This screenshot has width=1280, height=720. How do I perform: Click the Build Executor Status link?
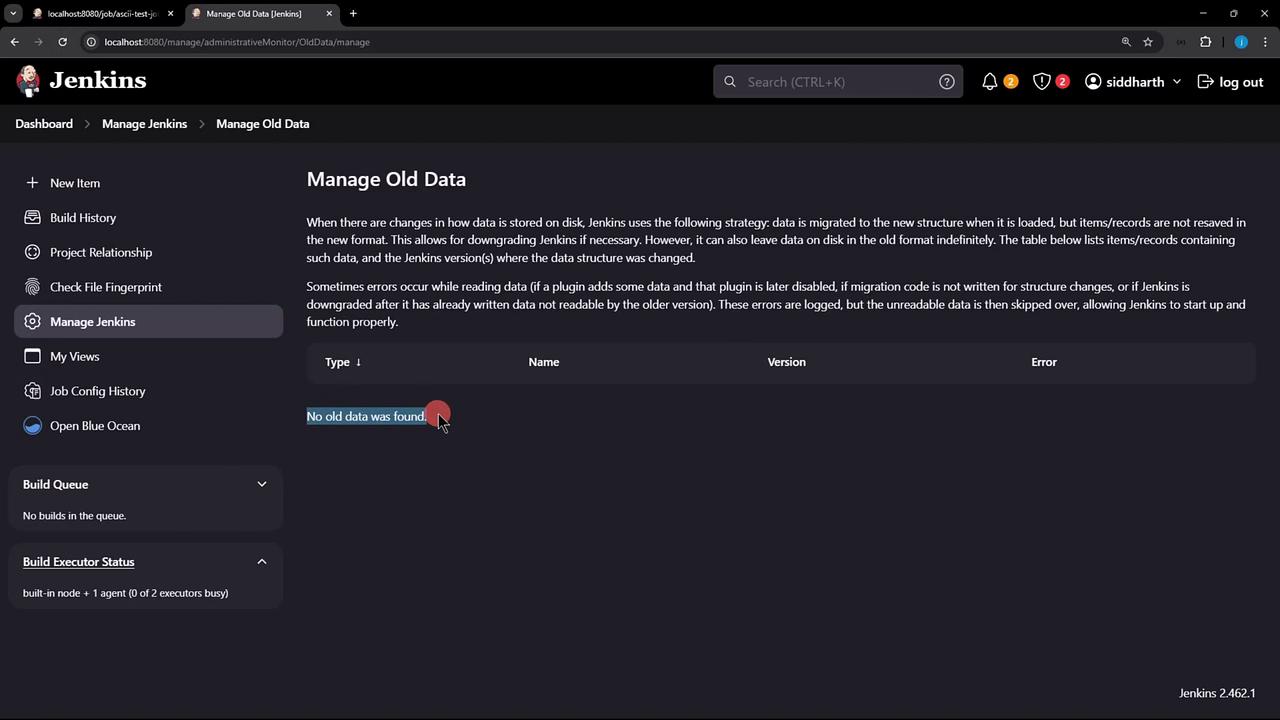pyautogui.click(x=78, y=562)
